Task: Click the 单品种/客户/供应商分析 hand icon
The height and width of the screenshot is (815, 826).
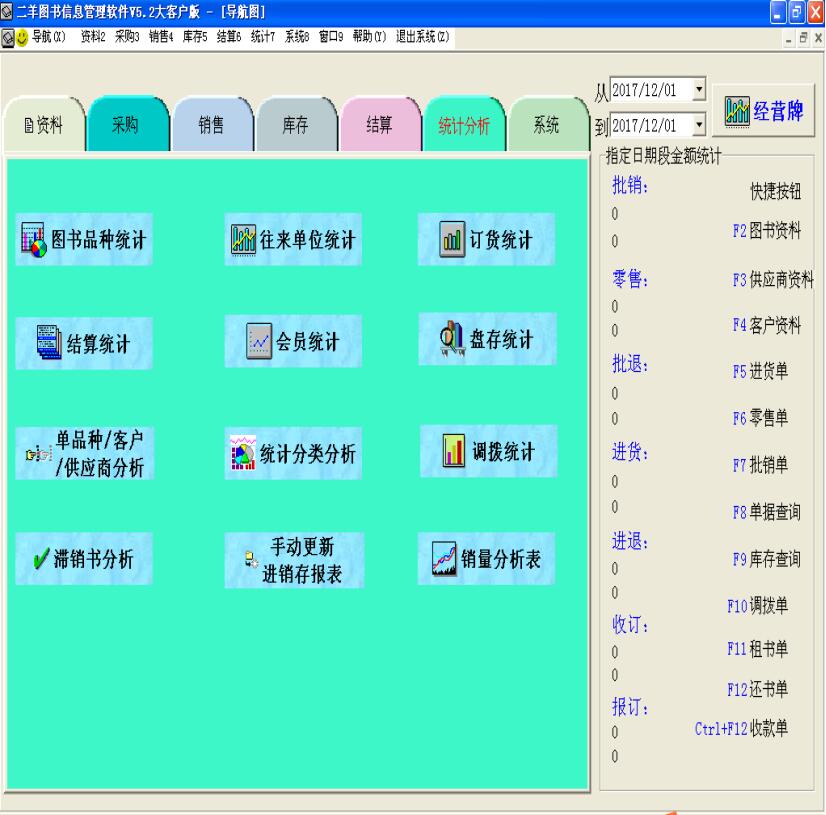Action: pyautogui.click(x=39, y=453)
